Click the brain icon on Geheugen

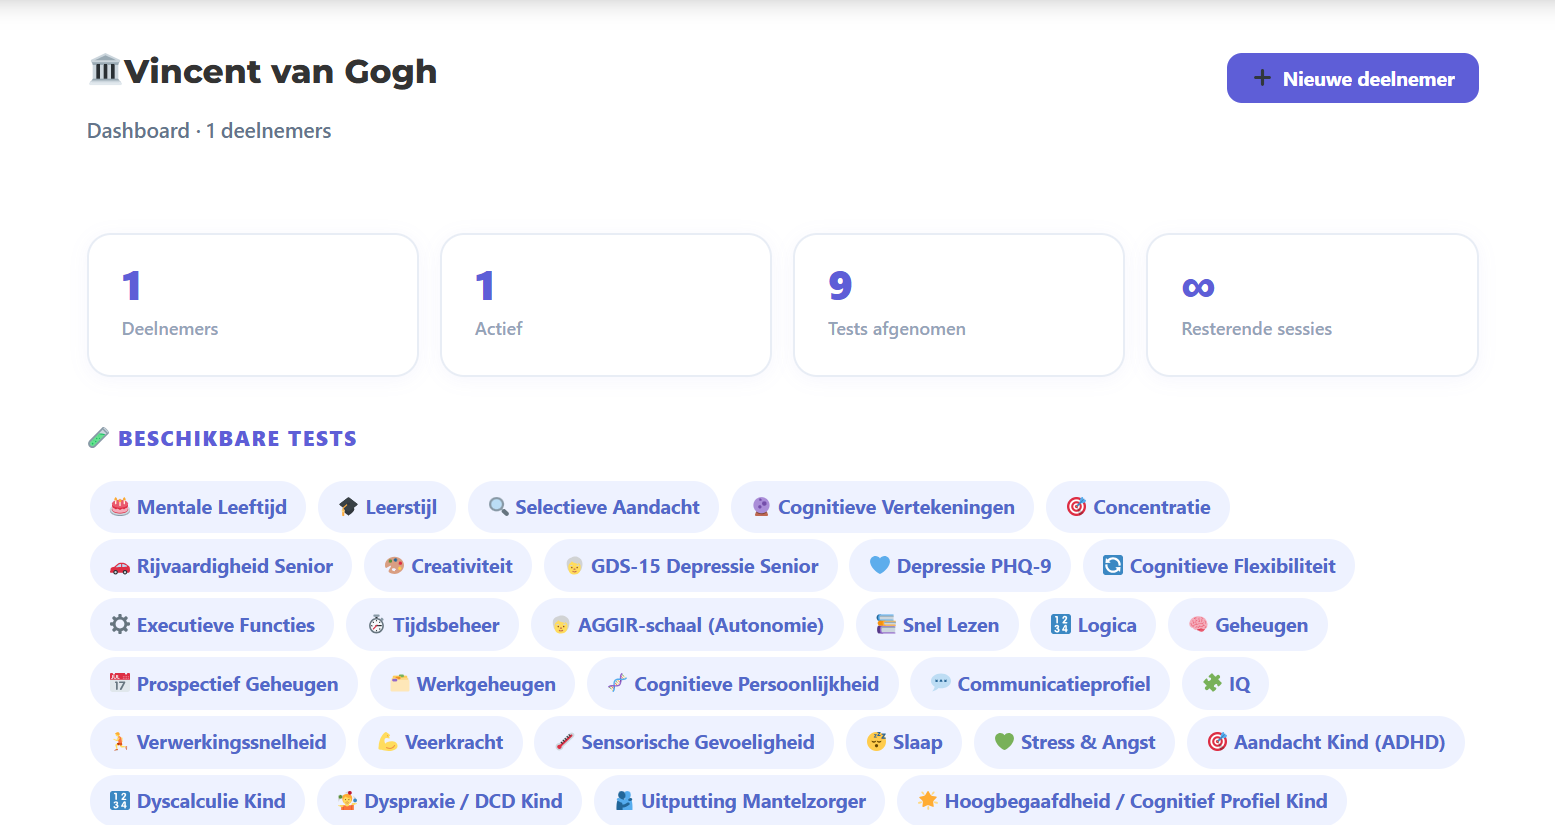coord(1198,625)
